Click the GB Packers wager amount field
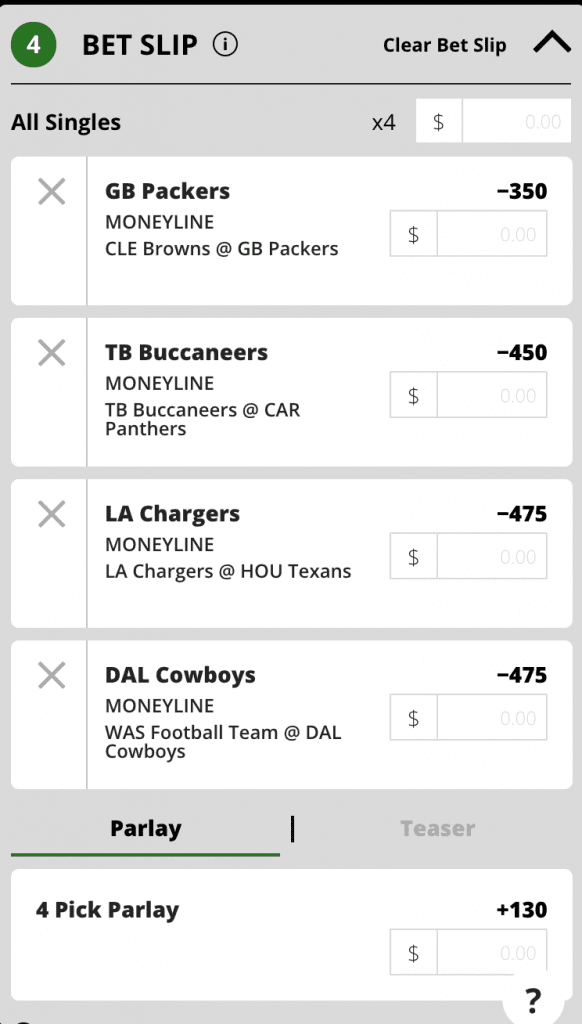 pos(468,234)
